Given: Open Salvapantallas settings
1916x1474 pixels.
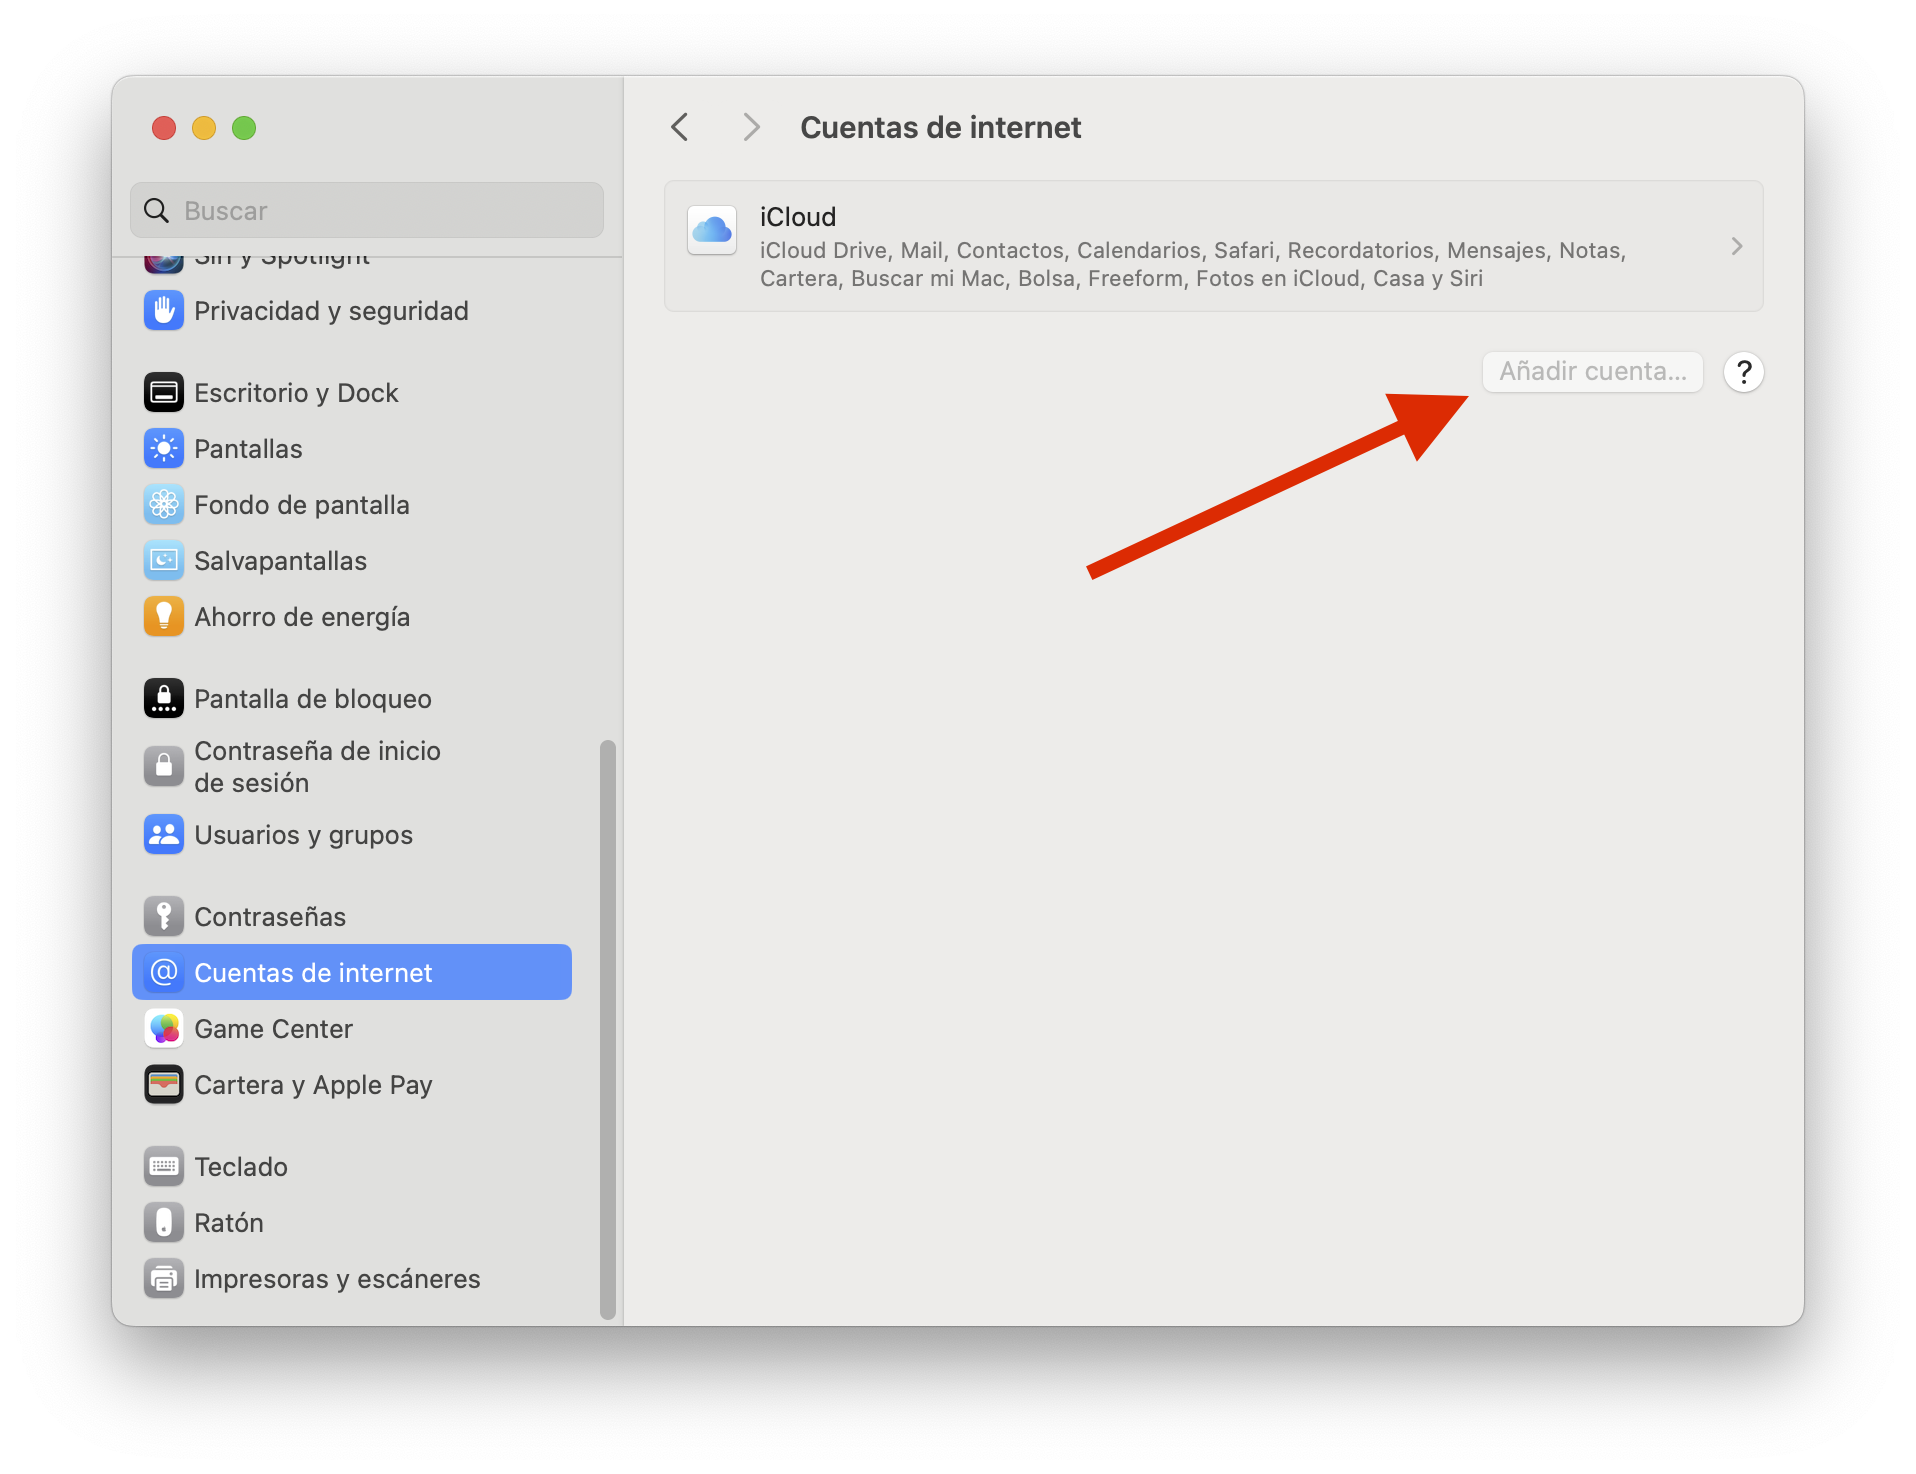Looking at the screenshot, I should point(280,561).
